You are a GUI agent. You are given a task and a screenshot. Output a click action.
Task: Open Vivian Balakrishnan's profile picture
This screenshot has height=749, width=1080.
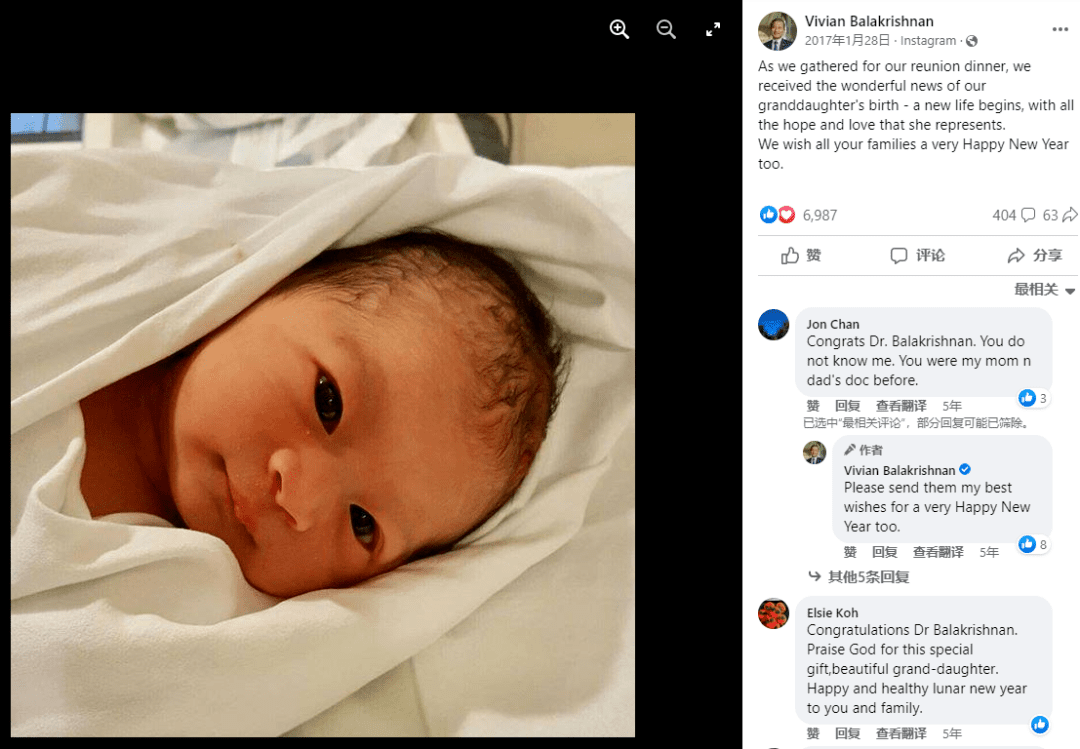[777, 31]
